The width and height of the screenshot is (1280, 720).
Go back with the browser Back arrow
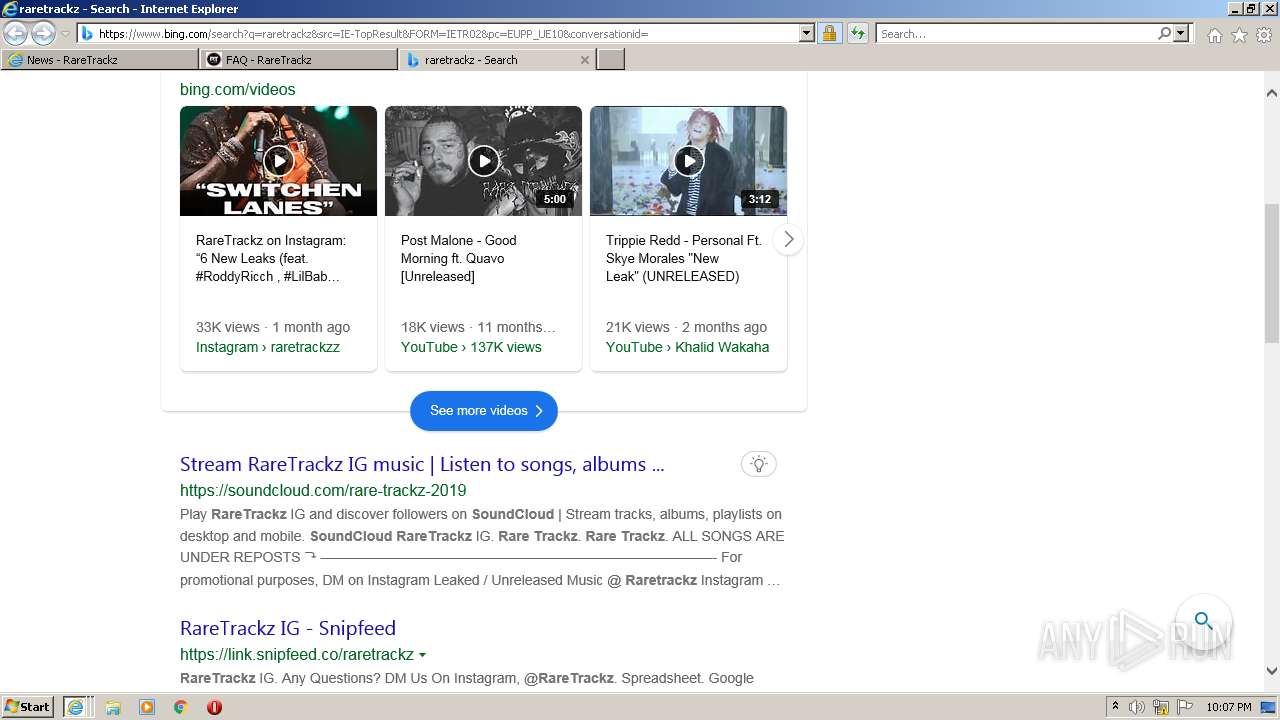click(x=16, y=33)
